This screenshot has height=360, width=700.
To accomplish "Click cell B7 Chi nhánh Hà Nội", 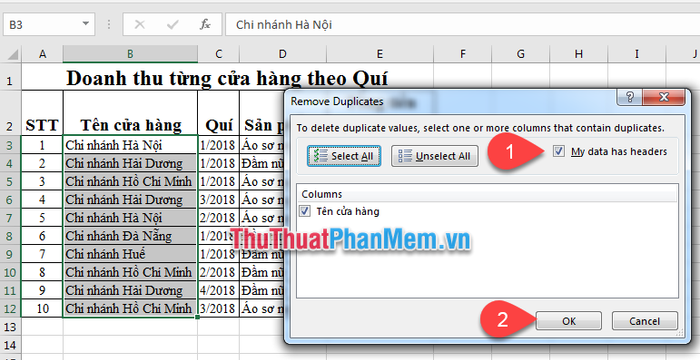I will [130, 218].
